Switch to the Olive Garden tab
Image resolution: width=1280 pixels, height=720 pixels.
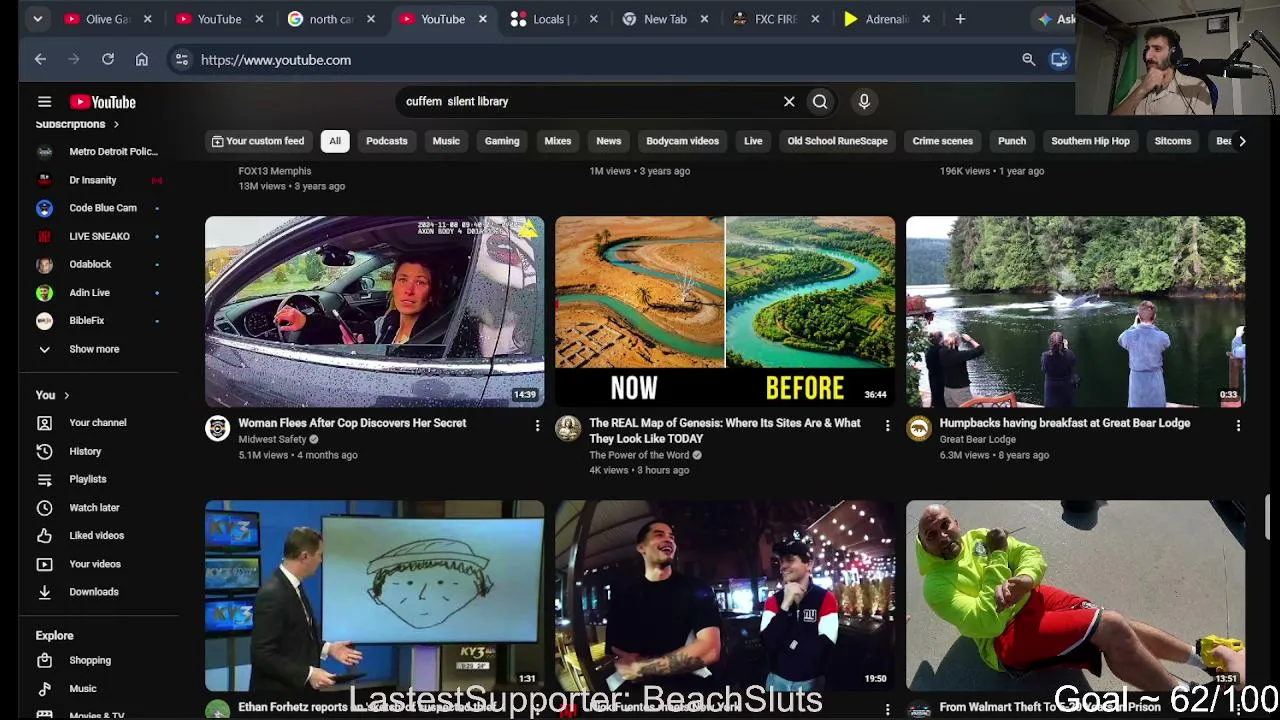click(108, 19)
